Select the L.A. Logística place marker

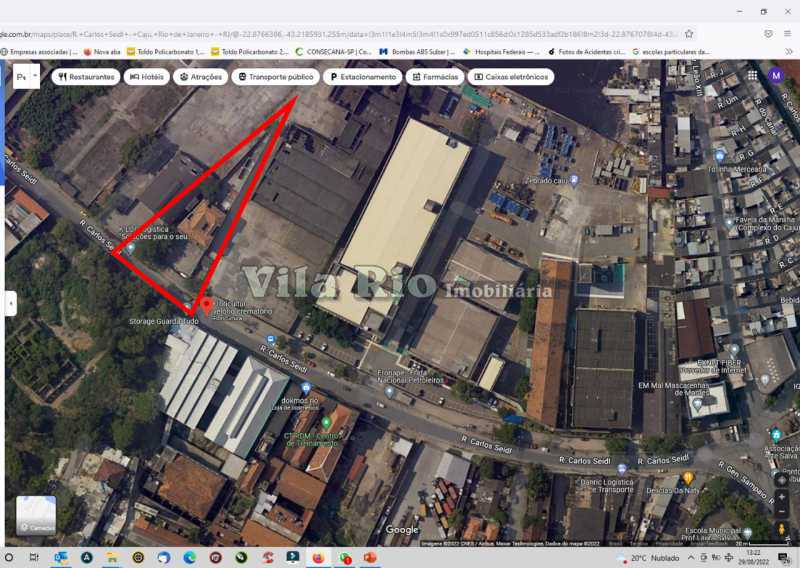(131, 248)
